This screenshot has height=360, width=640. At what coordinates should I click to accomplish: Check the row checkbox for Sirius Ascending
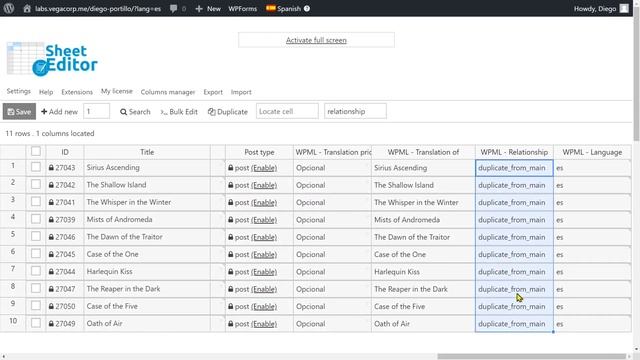click(x=36, y=167)
